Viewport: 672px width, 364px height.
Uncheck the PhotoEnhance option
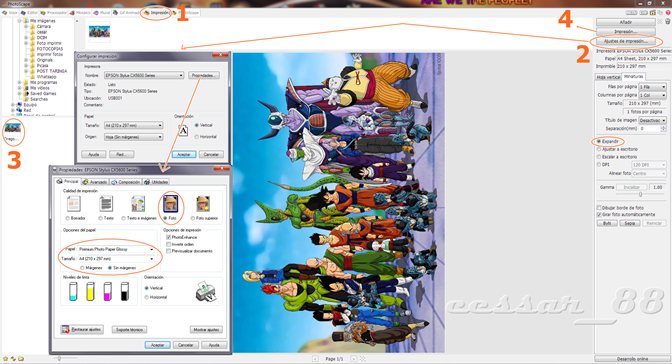click(x=168, y=237)
